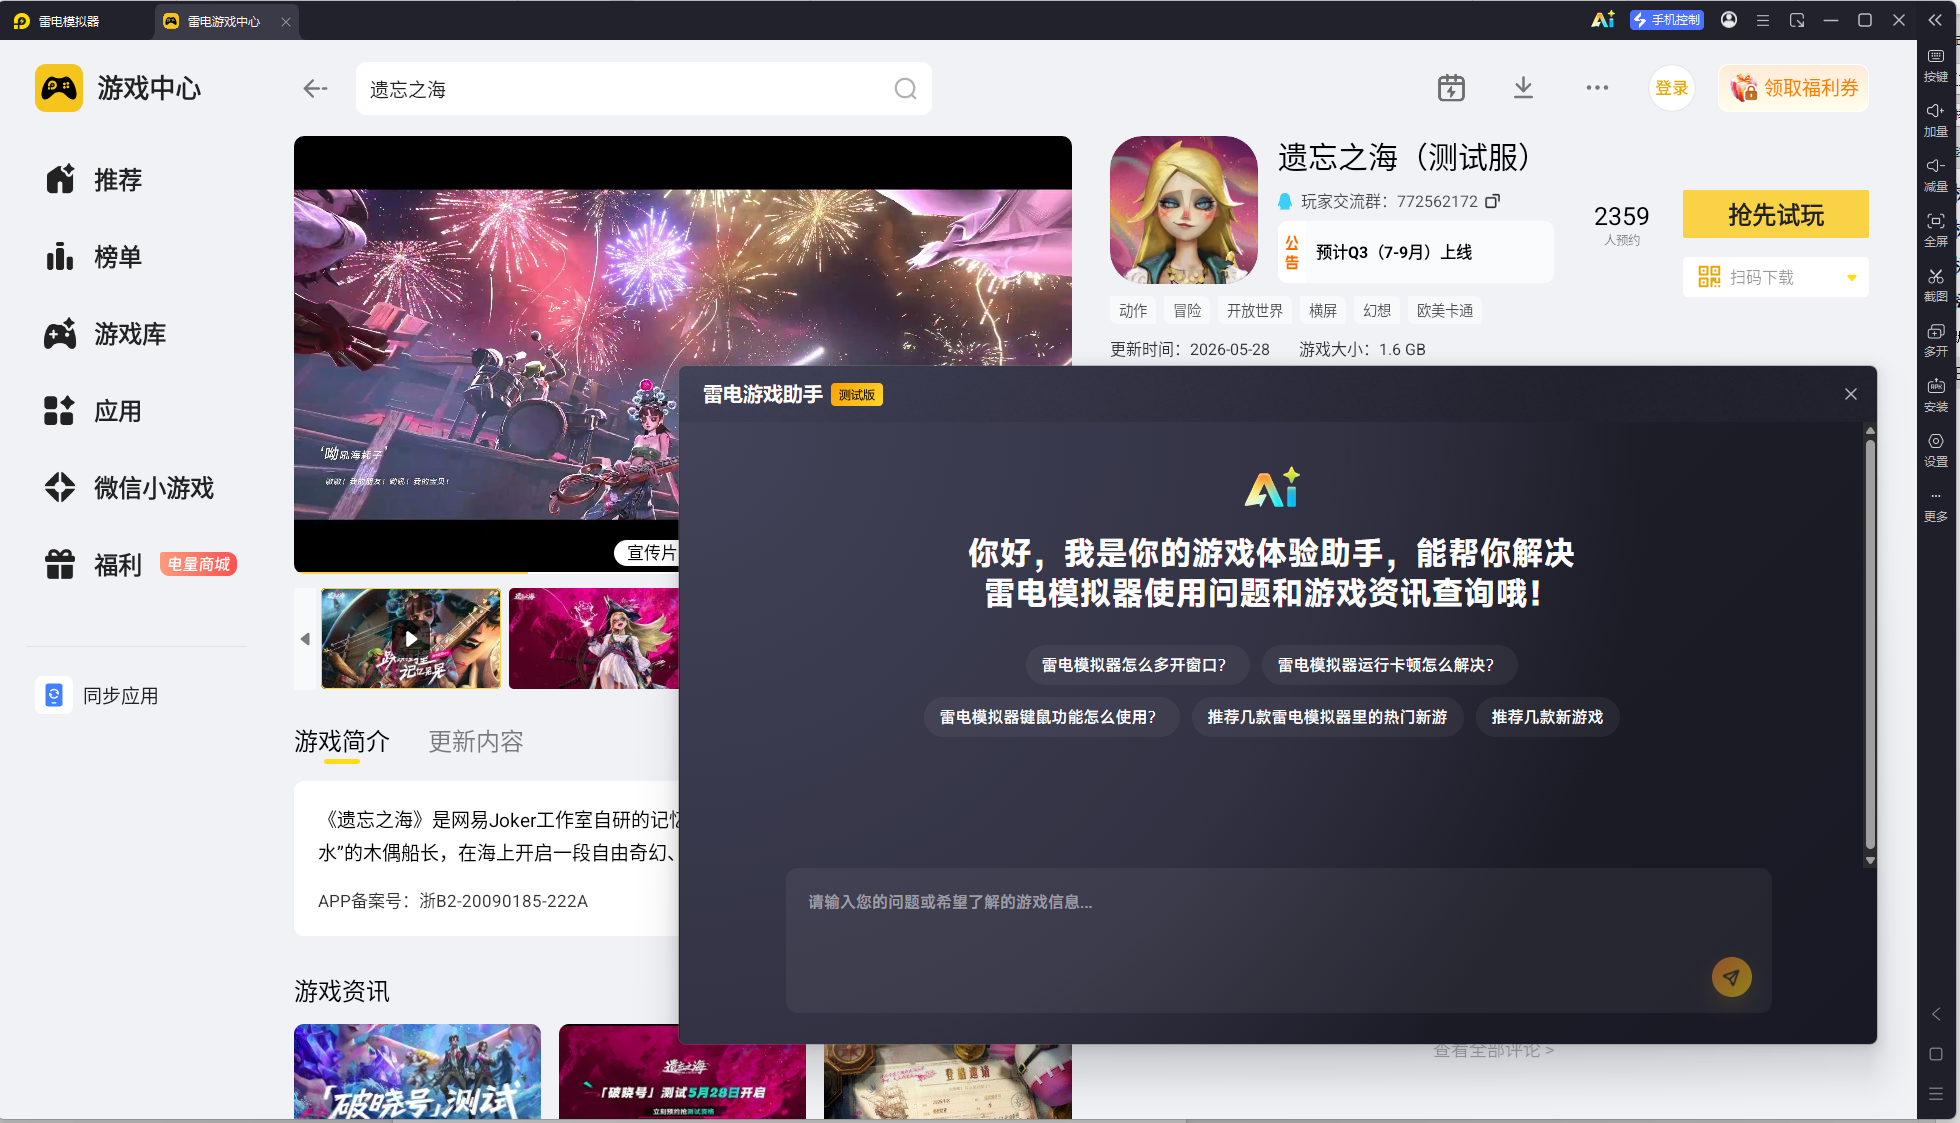Click 安装 APK install icon
Viewport: 1960px width, 1123px height.
click(1936, 396)
